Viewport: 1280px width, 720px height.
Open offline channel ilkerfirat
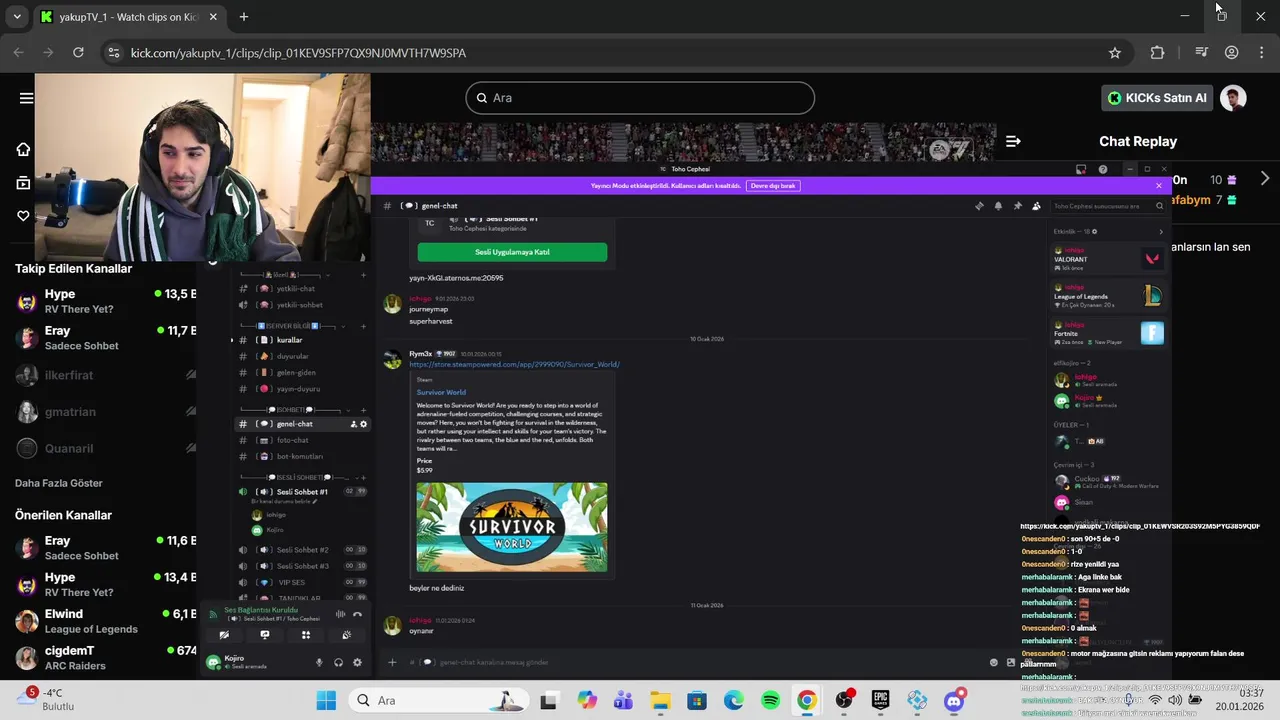[105, 375]
